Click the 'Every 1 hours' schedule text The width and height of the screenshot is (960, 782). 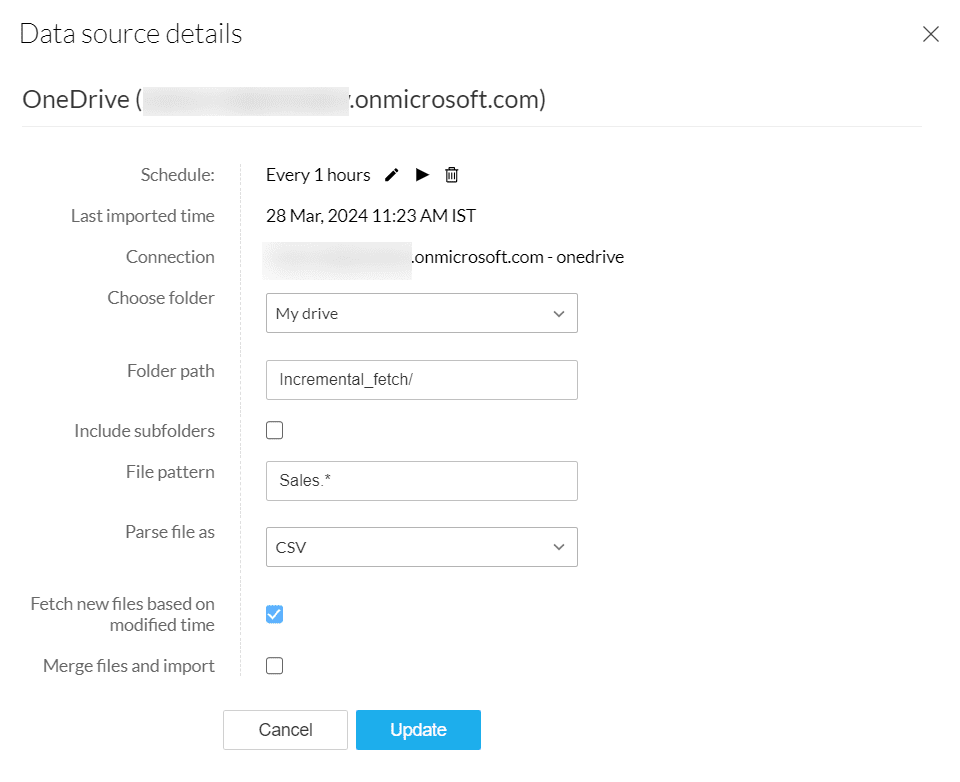point(318,175)
